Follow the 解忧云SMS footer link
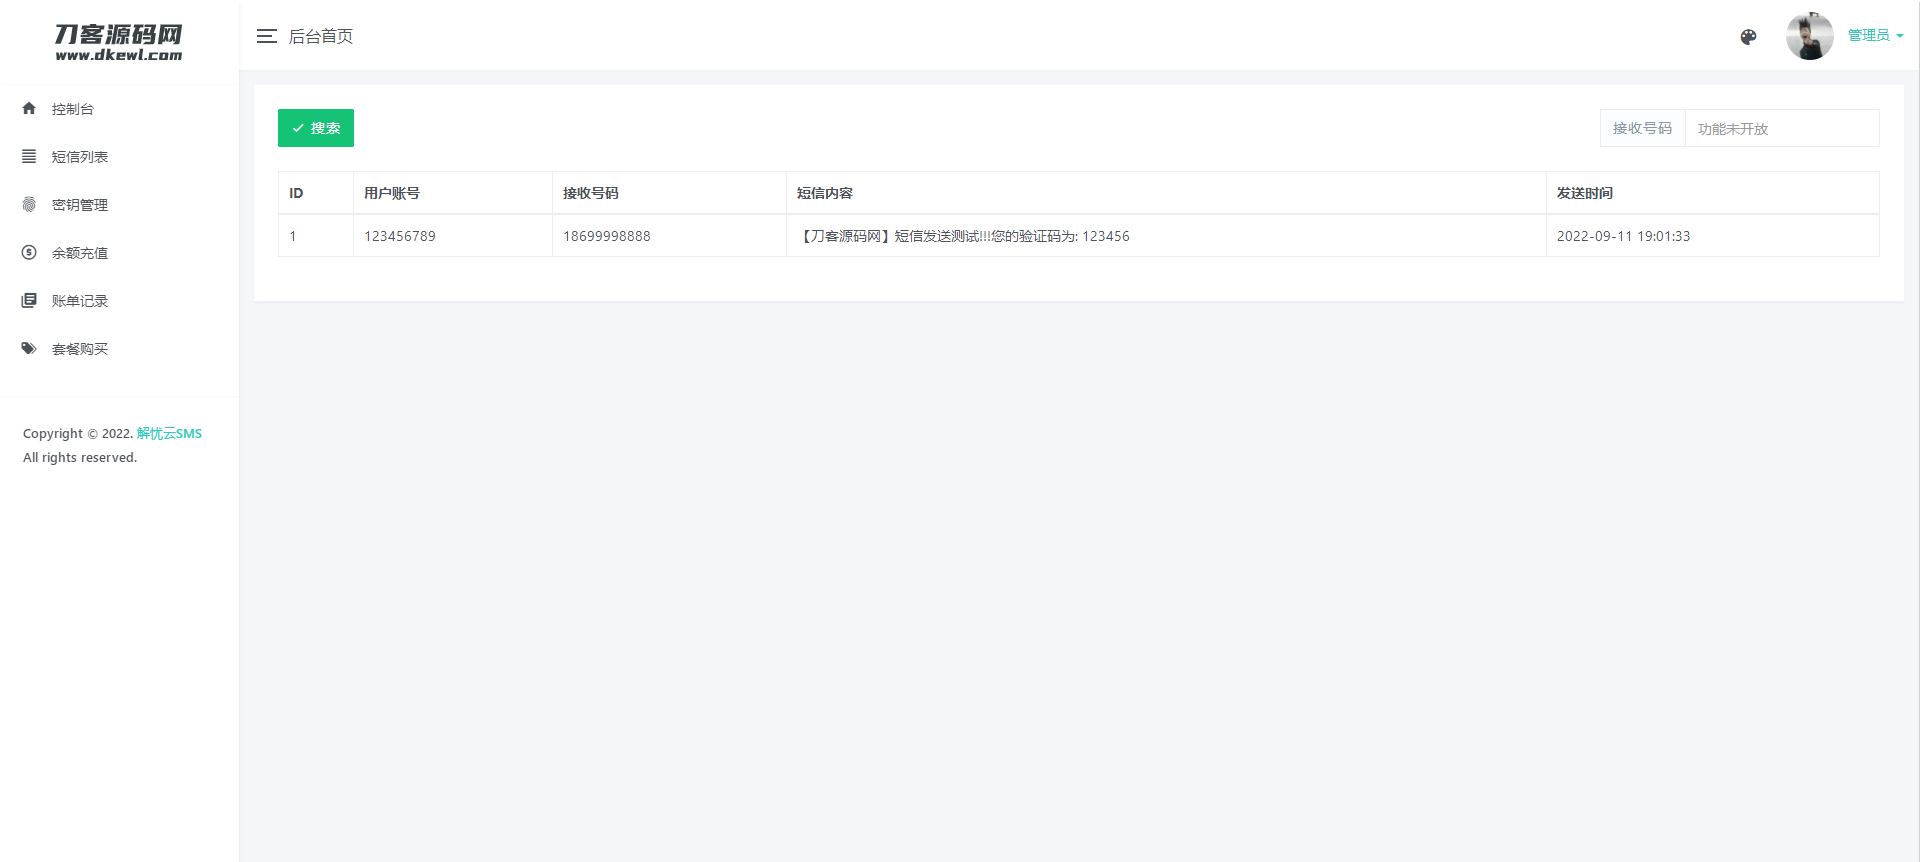This screenshot has width=1920, height=862. (x=169, y=433)
